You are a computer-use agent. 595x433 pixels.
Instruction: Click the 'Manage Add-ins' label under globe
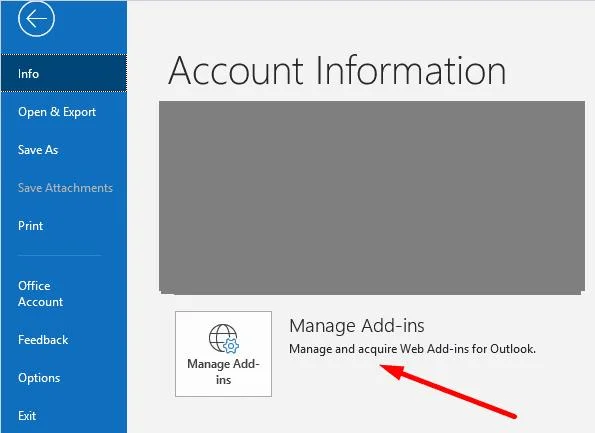tap(224, 372)
